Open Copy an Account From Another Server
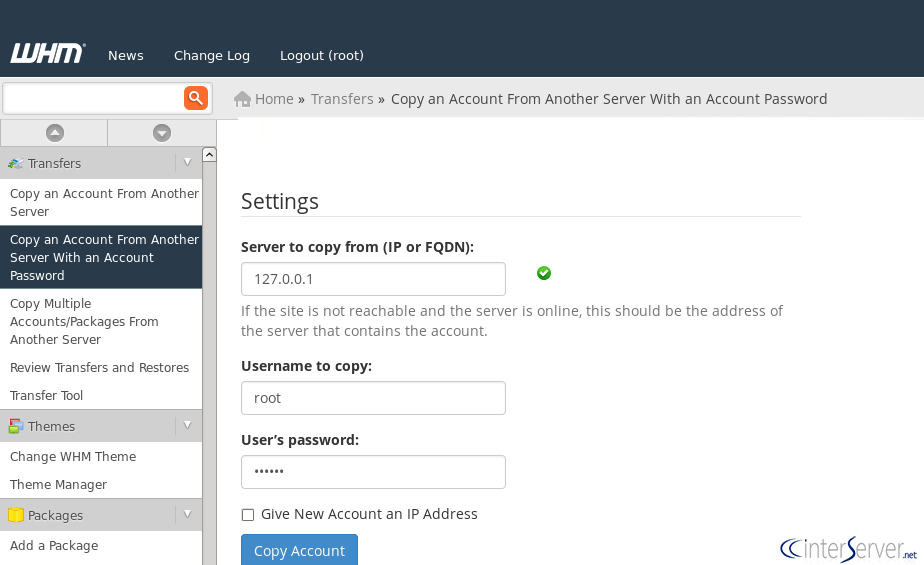The width and height of the screenshot is (924, 565). point(101,202)
